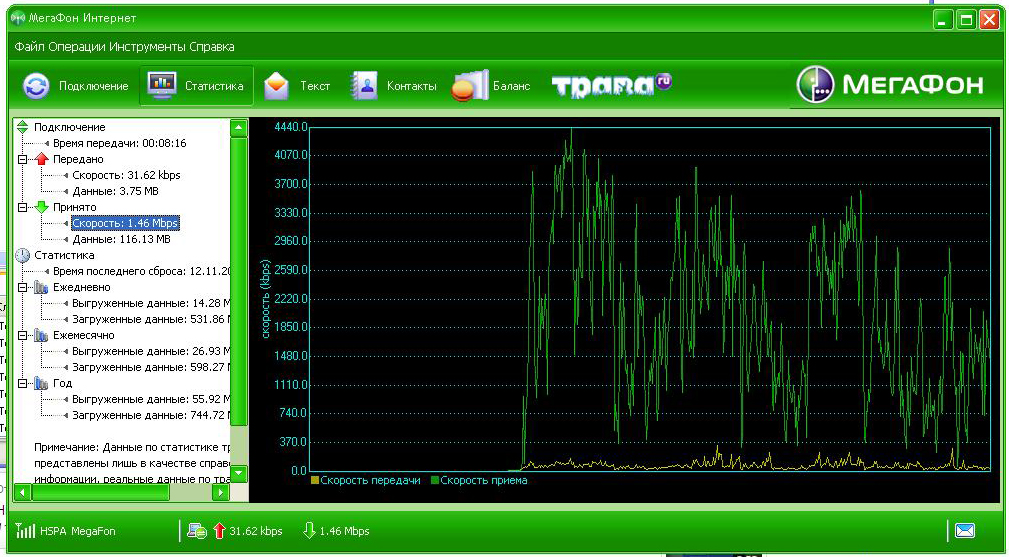Select Загруженные данные: 531.86 row
Viewport: 1009px width, 557px height.
click(151, 319)
